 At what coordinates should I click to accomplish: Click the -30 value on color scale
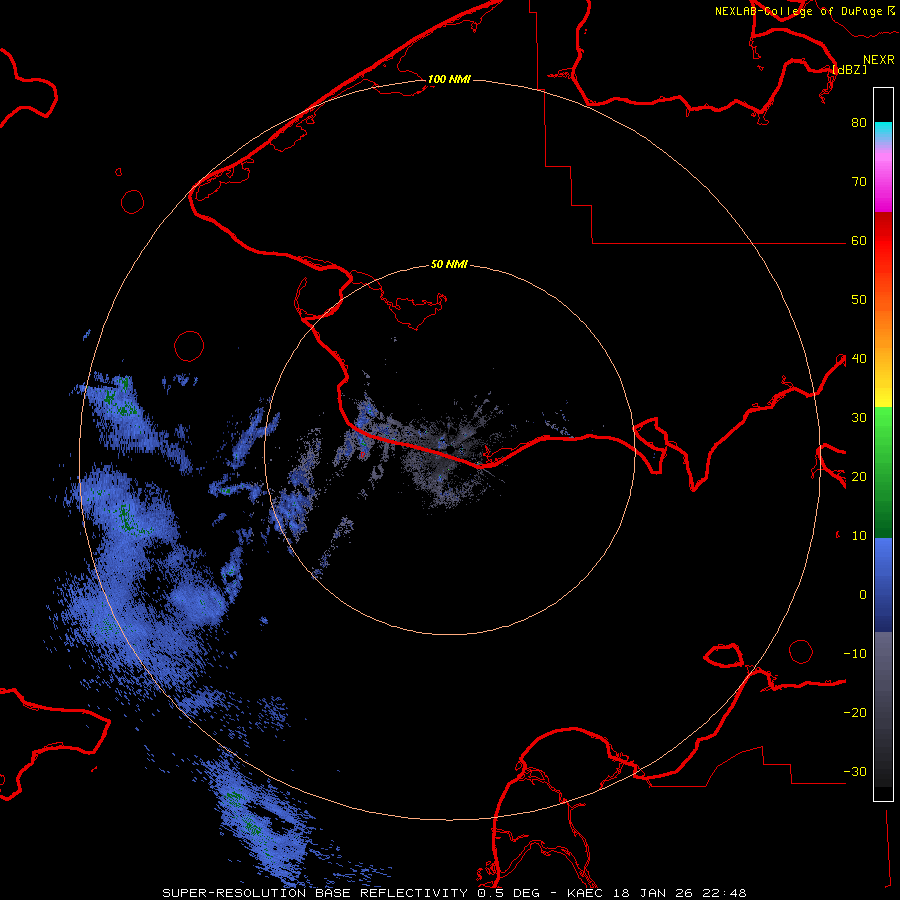pyautogui.click(x=855, y=772)
